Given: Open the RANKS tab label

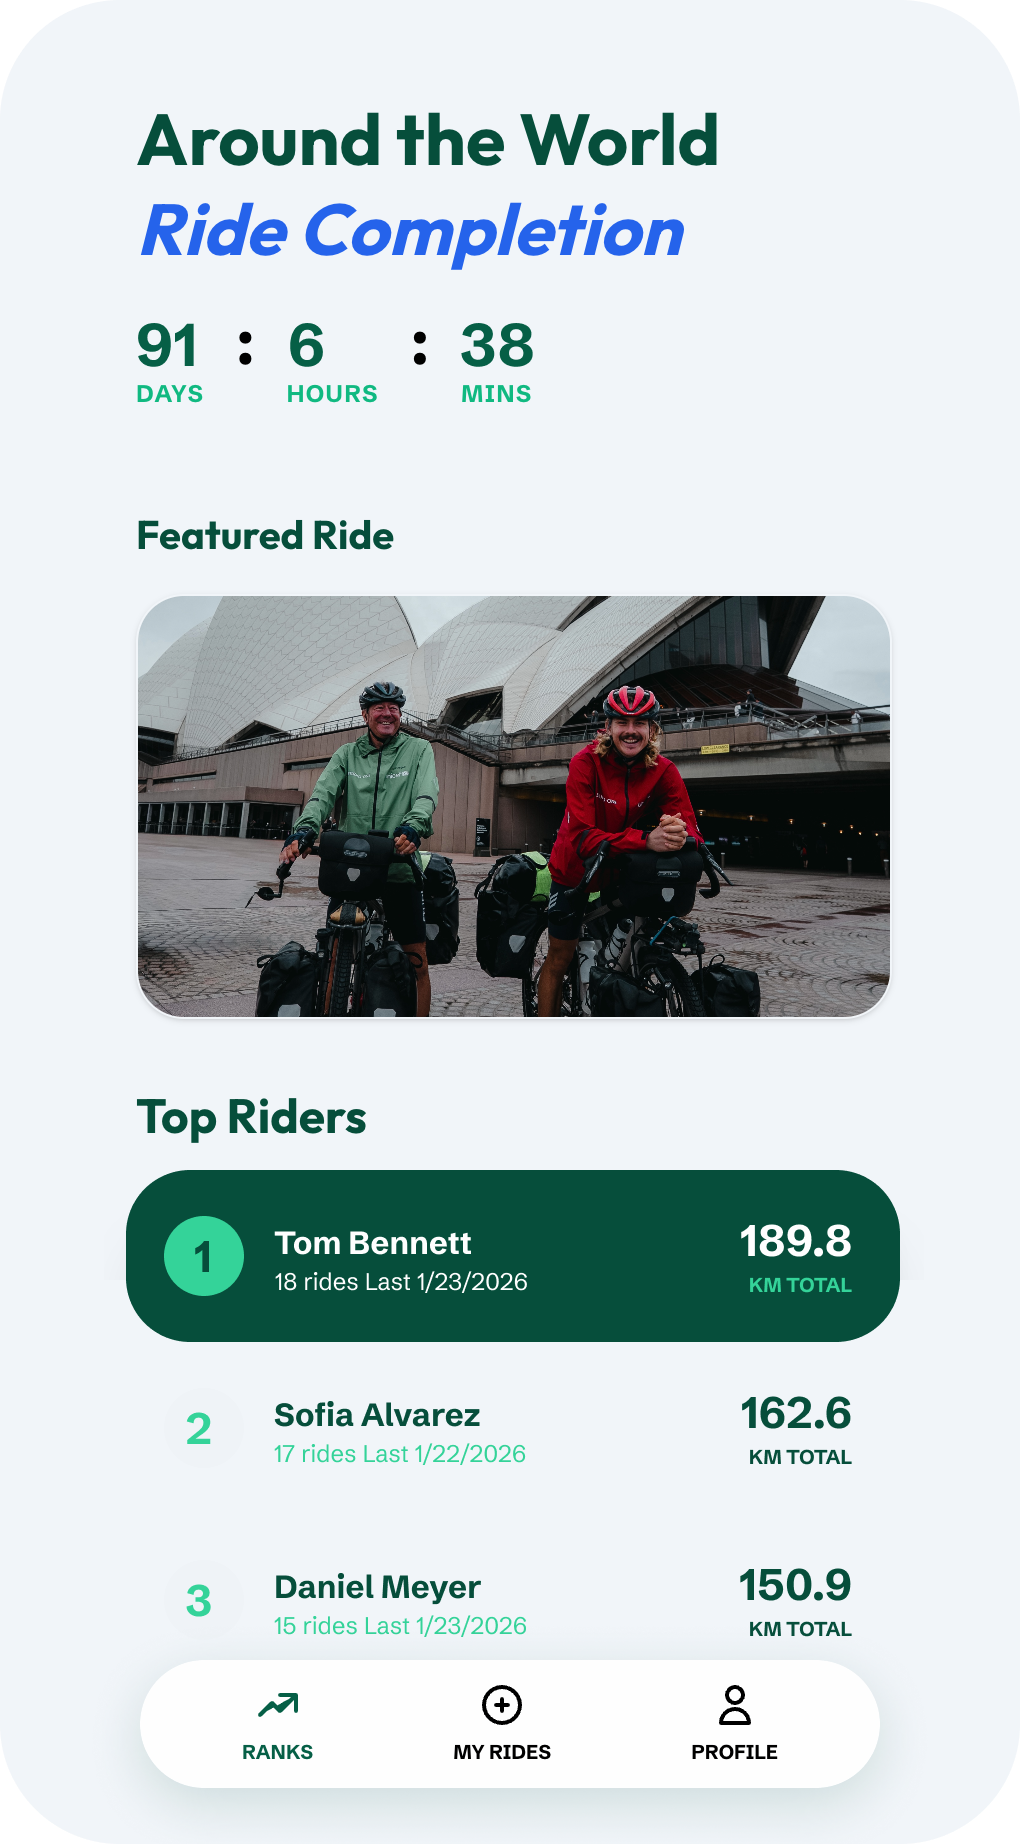Looking at the screenshot, I should [278, 1752].
